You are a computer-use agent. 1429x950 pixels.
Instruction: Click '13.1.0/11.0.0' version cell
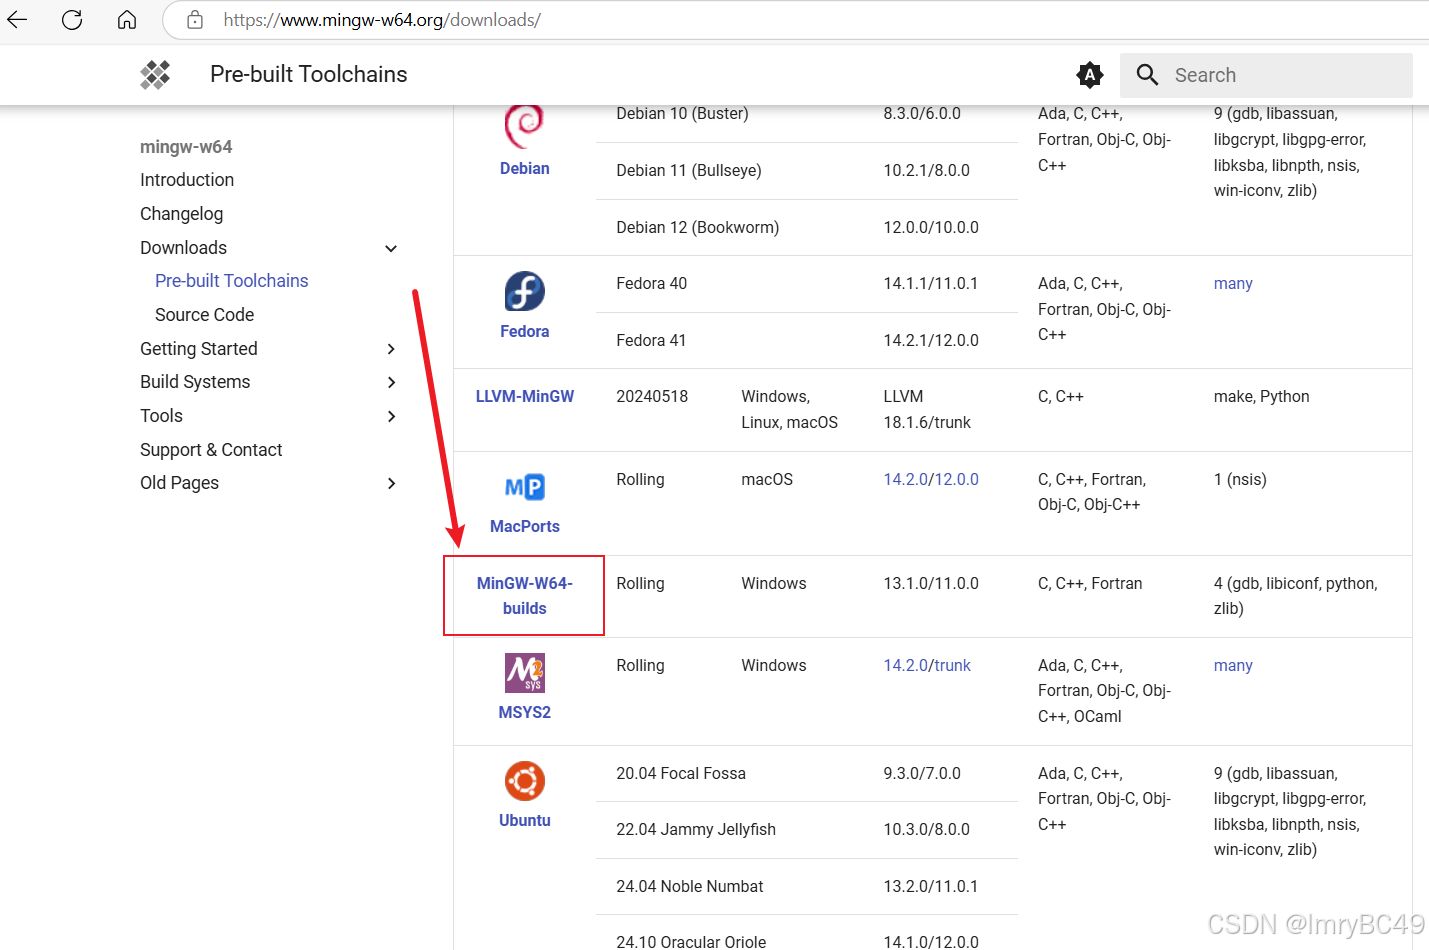click(x=931, y=584)
